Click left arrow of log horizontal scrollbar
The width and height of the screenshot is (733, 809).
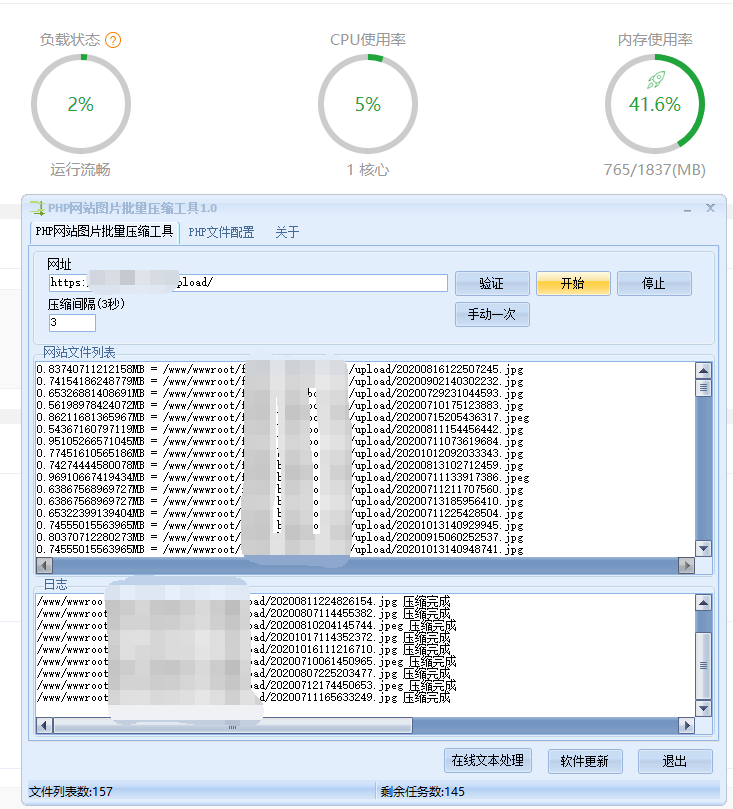click(x=44, y=725)
